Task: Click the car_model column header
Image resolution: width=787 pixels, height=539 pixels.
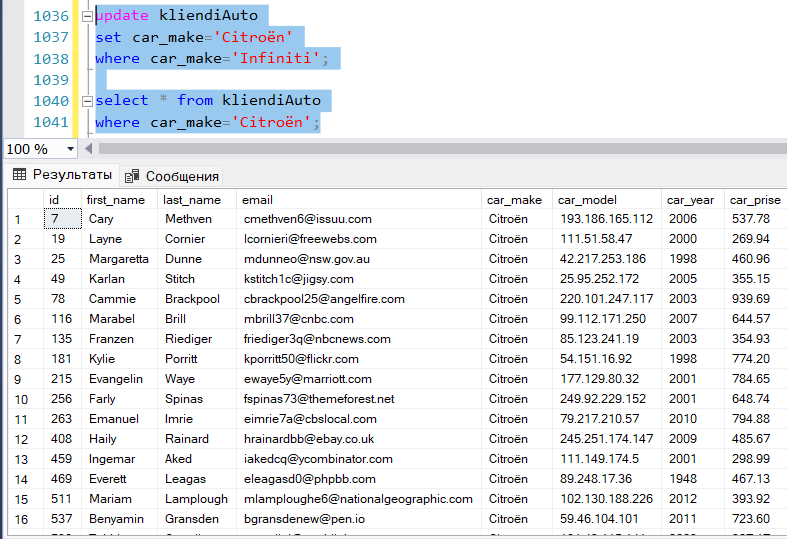Action: pyautogui.click(x=607, y=200)
